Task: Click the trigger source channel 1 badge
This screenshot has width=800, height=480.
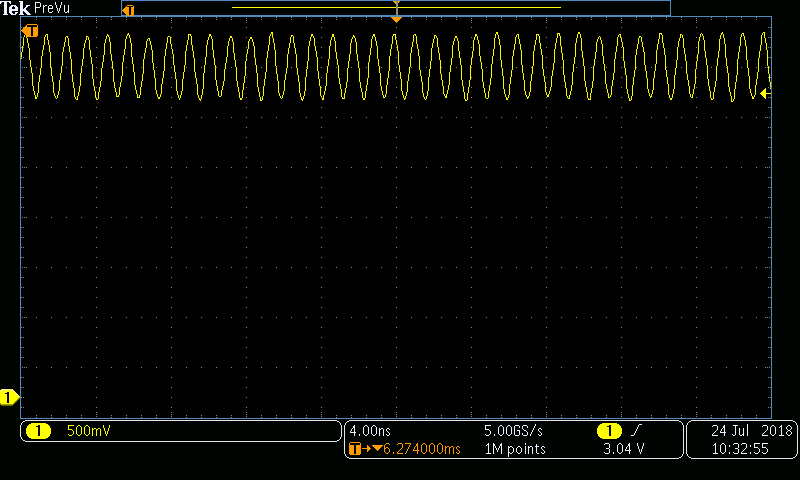Action: tap(609, 431)
